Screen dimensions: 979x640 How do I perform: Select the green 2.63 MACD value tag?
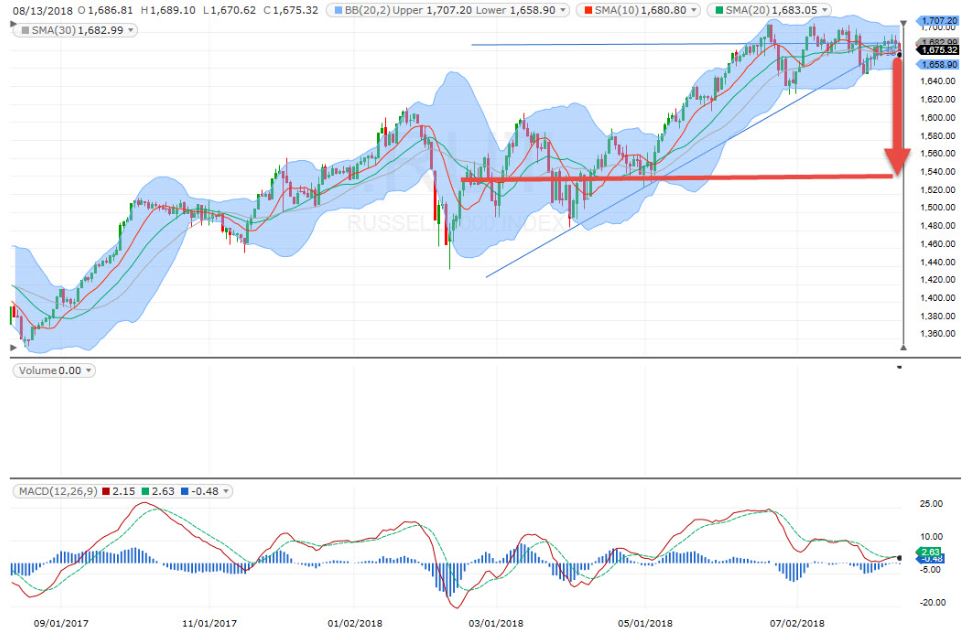pyautogui.click(x=929, y=552)
